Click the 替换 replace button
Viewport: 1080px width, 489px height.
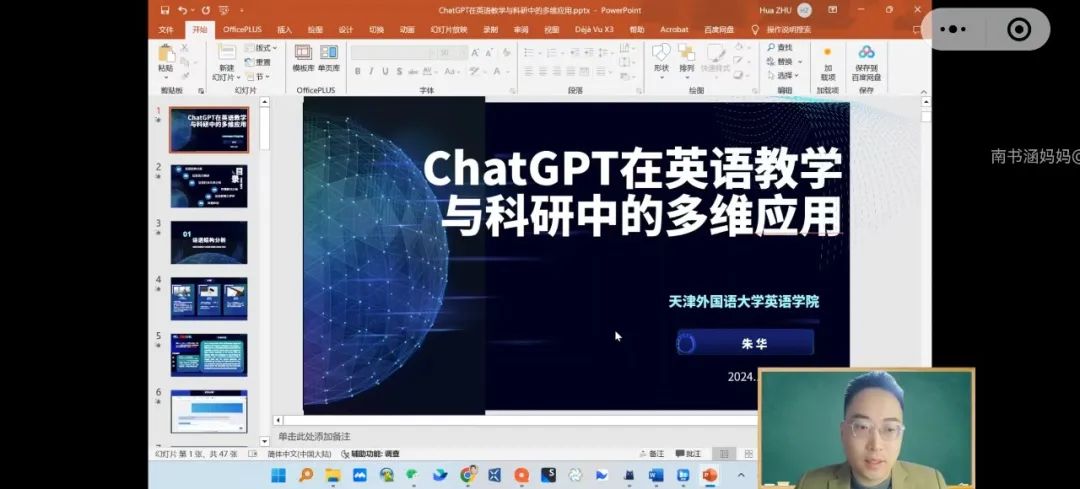click(781, 61)
